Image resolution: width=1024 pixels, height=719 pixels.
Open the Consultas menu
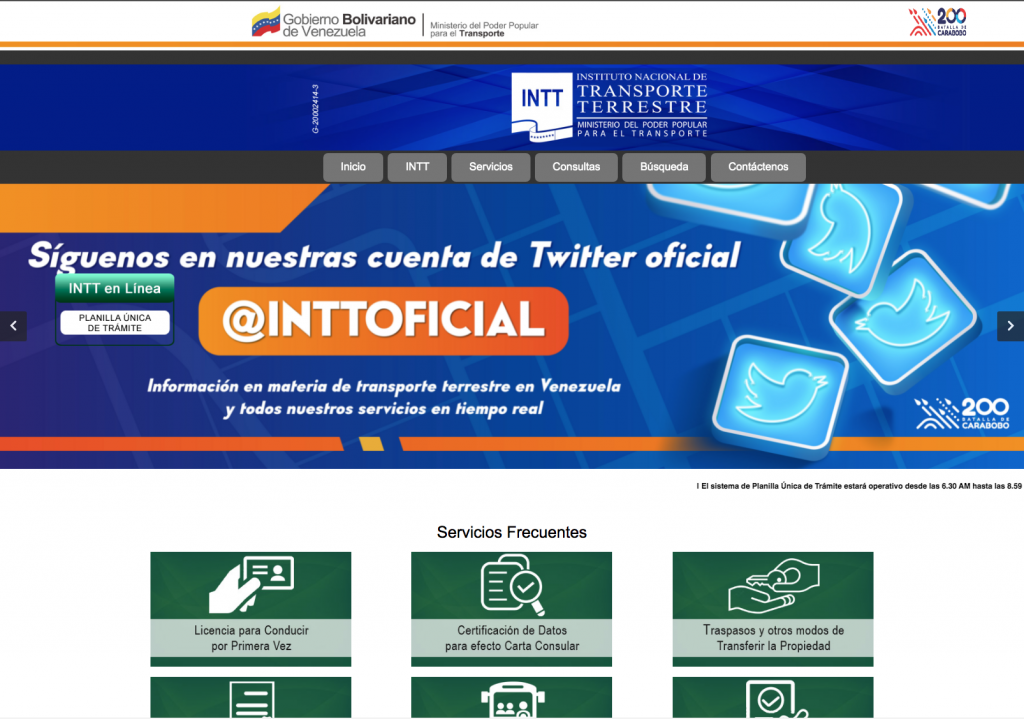(x=576, y=167)
